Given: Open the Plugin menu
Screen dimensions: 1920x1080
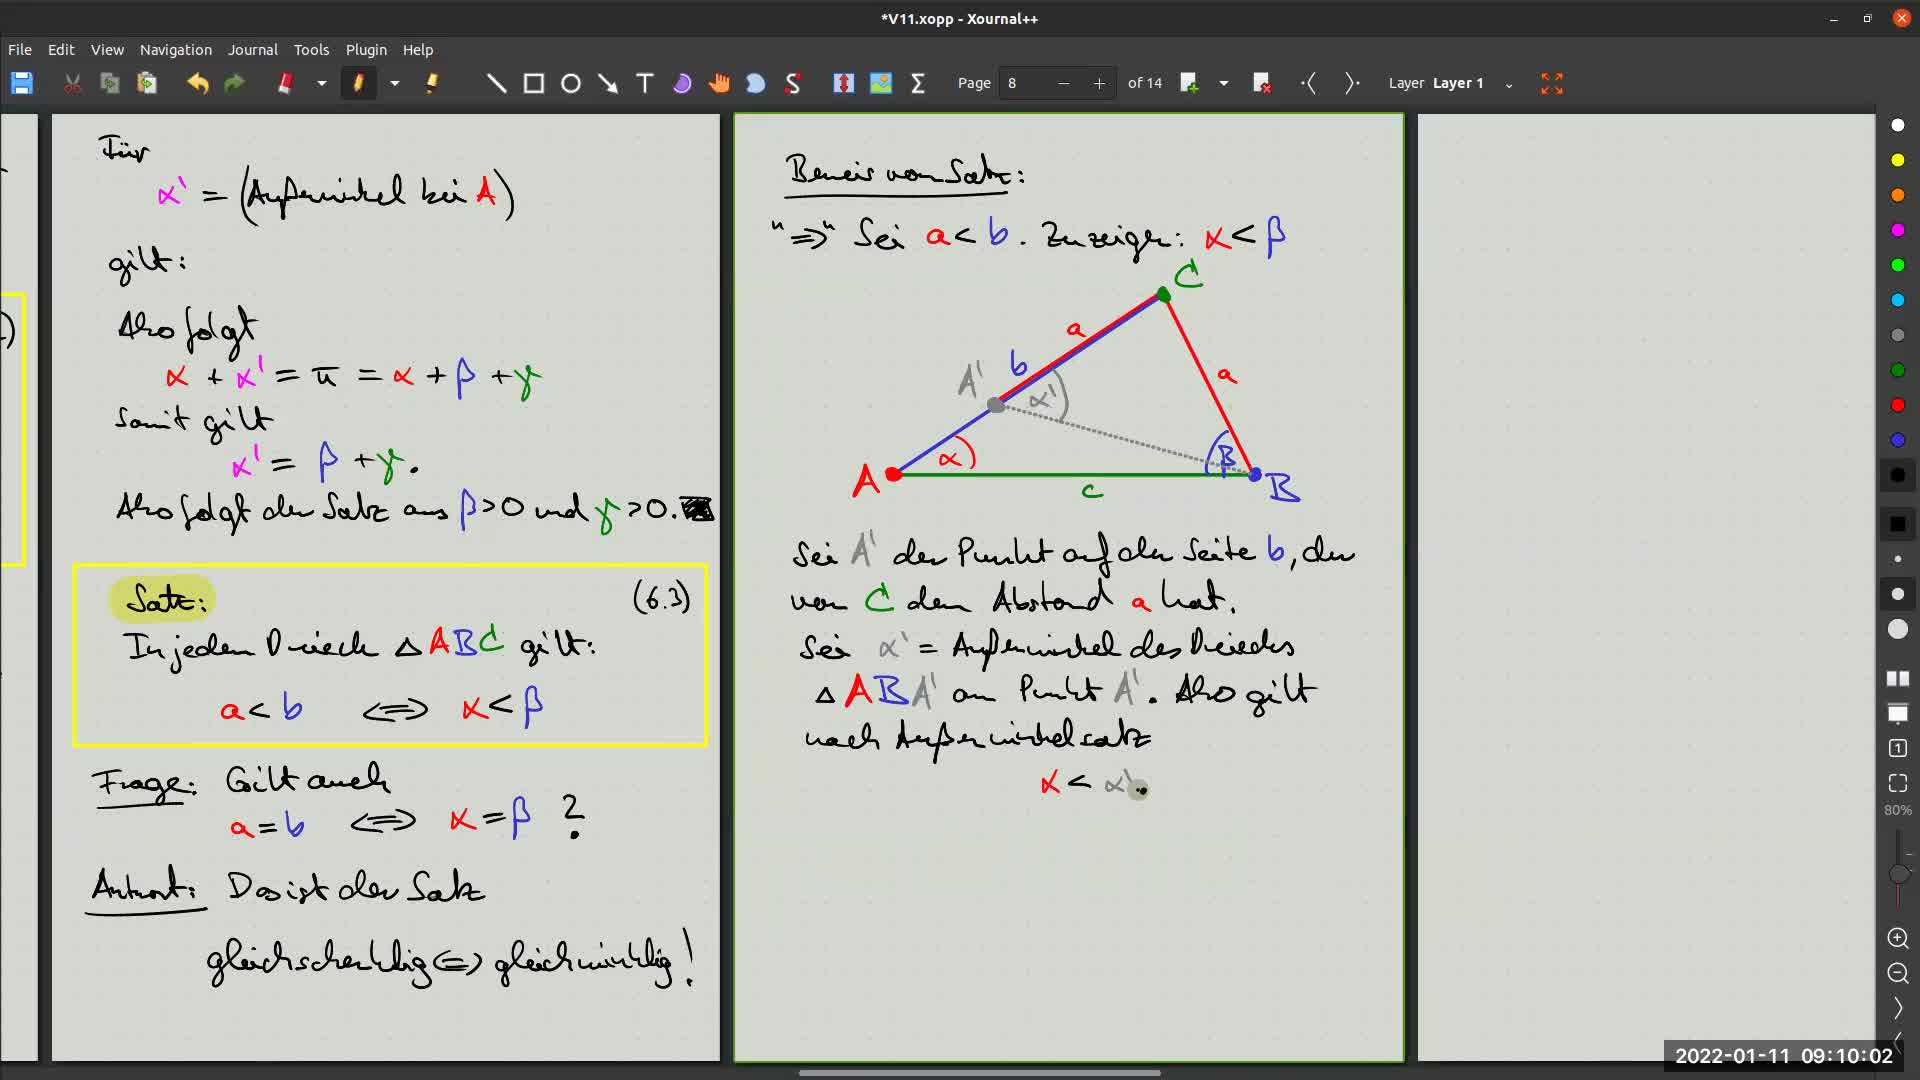Looking at the screenshot, I should [x=366, y=50].
